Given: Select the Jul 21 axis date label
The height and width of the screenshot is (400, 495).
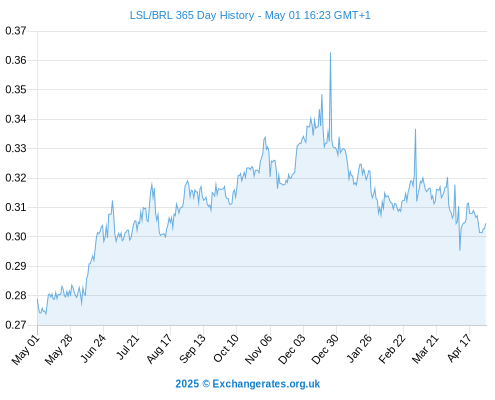Looking at the screenshot, I should (x=127, y=347).
